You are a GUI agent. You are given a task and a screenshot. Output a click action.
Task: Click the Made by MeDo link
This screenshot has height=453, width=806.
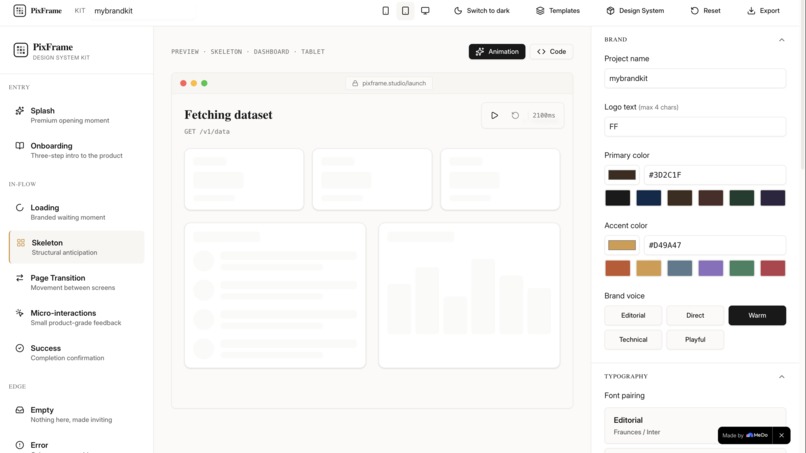(745, 435)
